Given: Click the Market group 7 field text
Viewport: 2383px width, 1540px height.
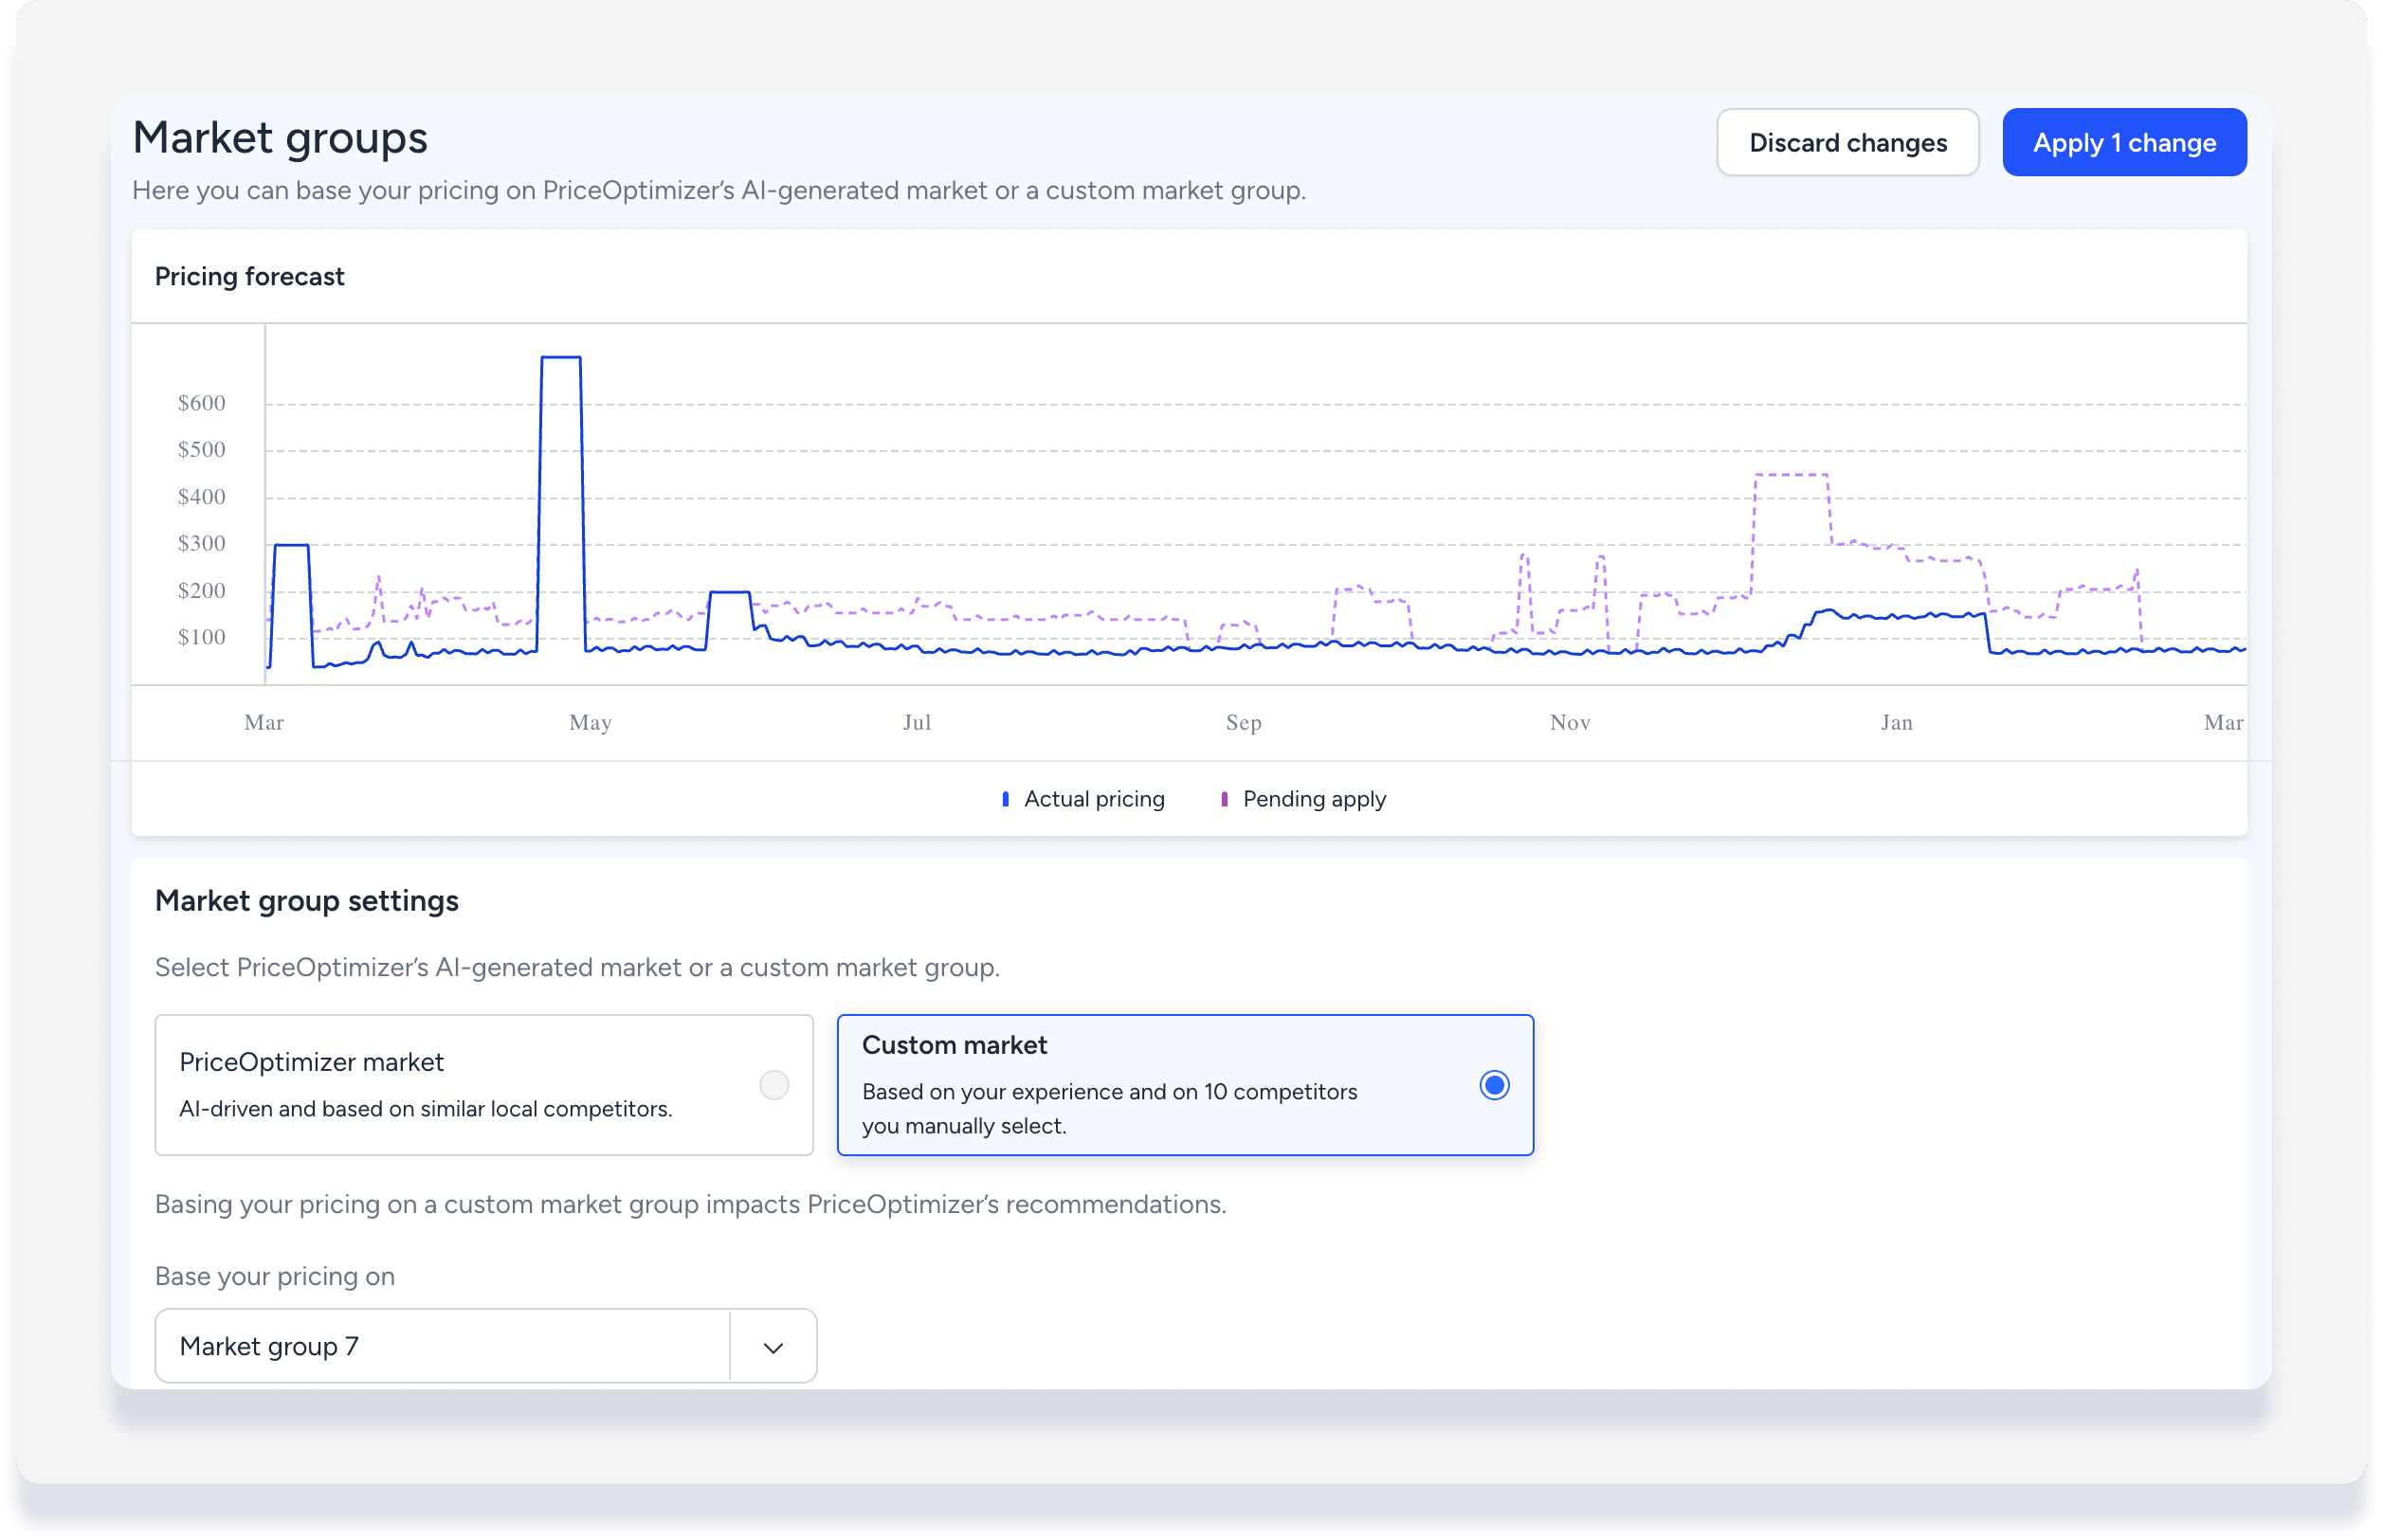Looking at the screenshot, I should (269, 1347).
